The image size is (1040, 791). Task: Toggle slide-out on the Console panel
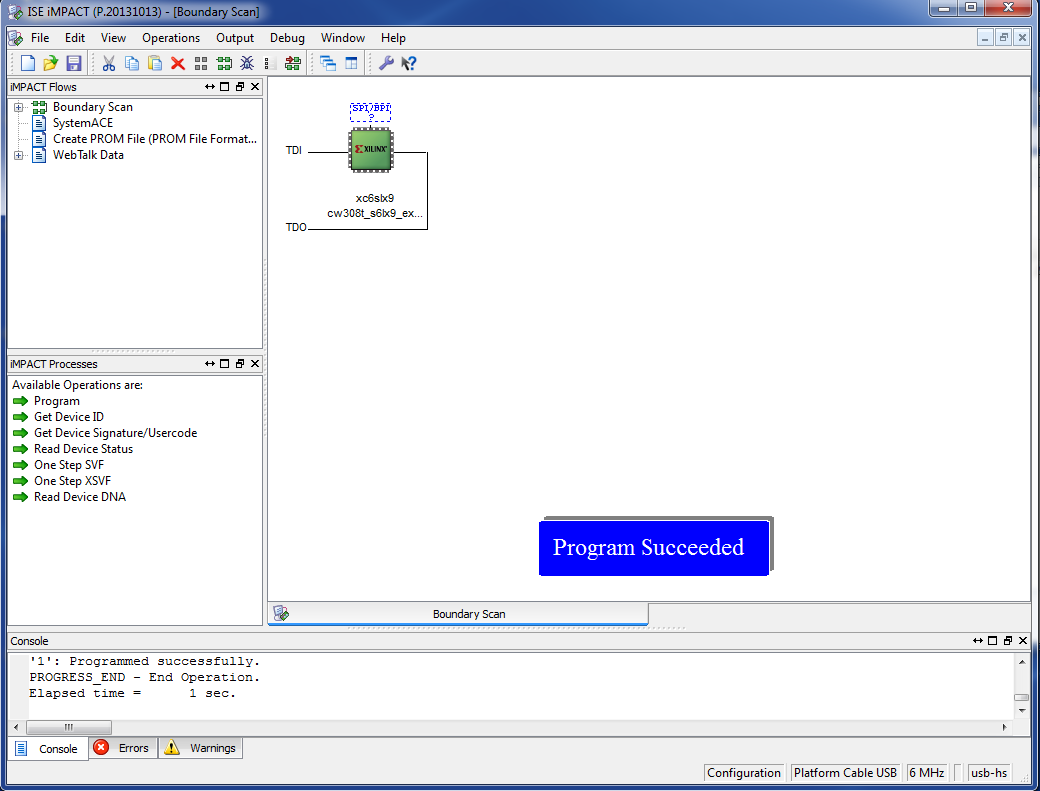[978, 640]
